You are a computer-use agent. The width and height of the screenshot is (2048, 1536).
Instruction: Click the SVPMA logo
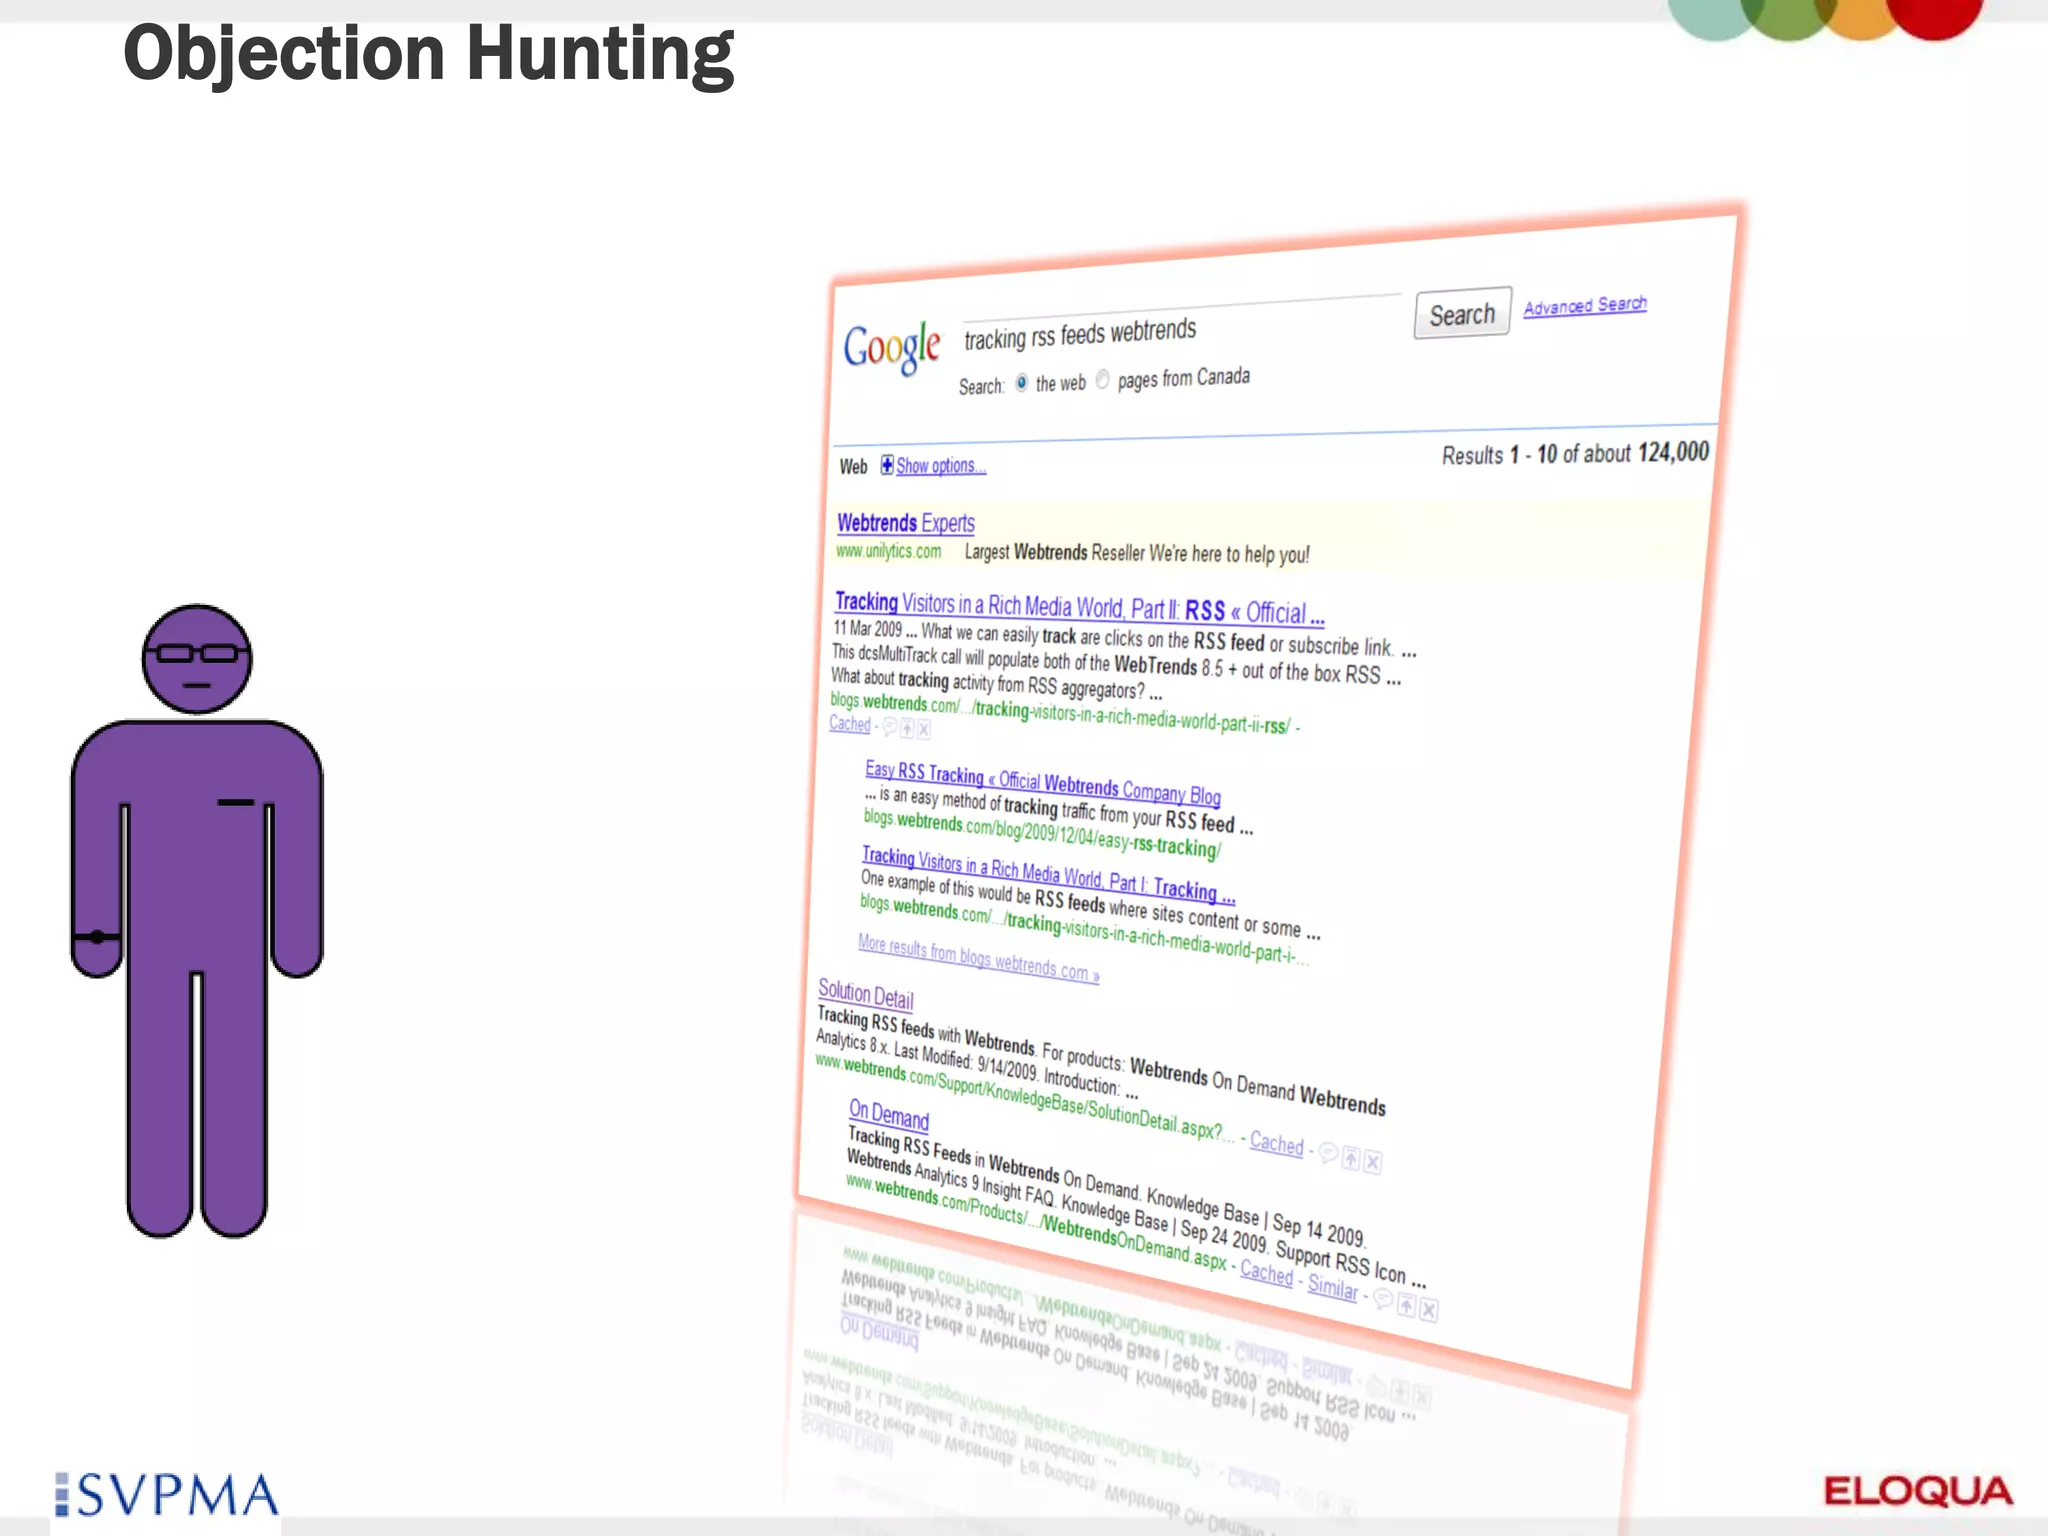[x=167, y=1494]
